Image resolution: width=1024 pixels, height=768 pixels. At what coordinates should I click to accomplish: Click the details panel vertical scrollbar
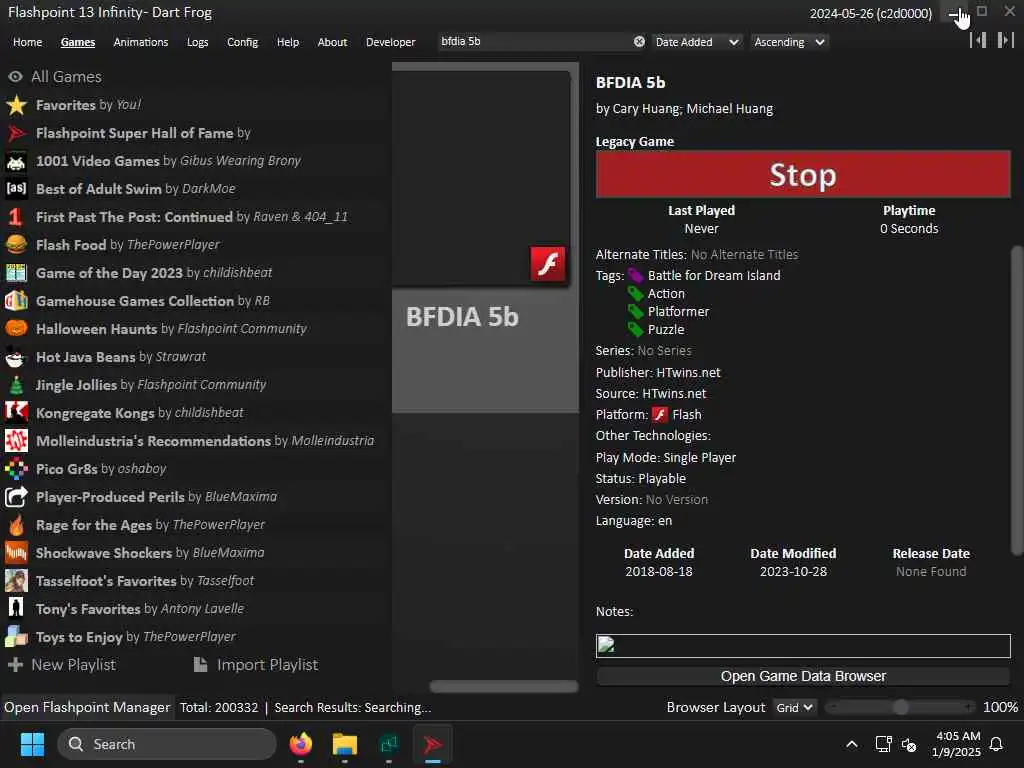pos(1016,401)
